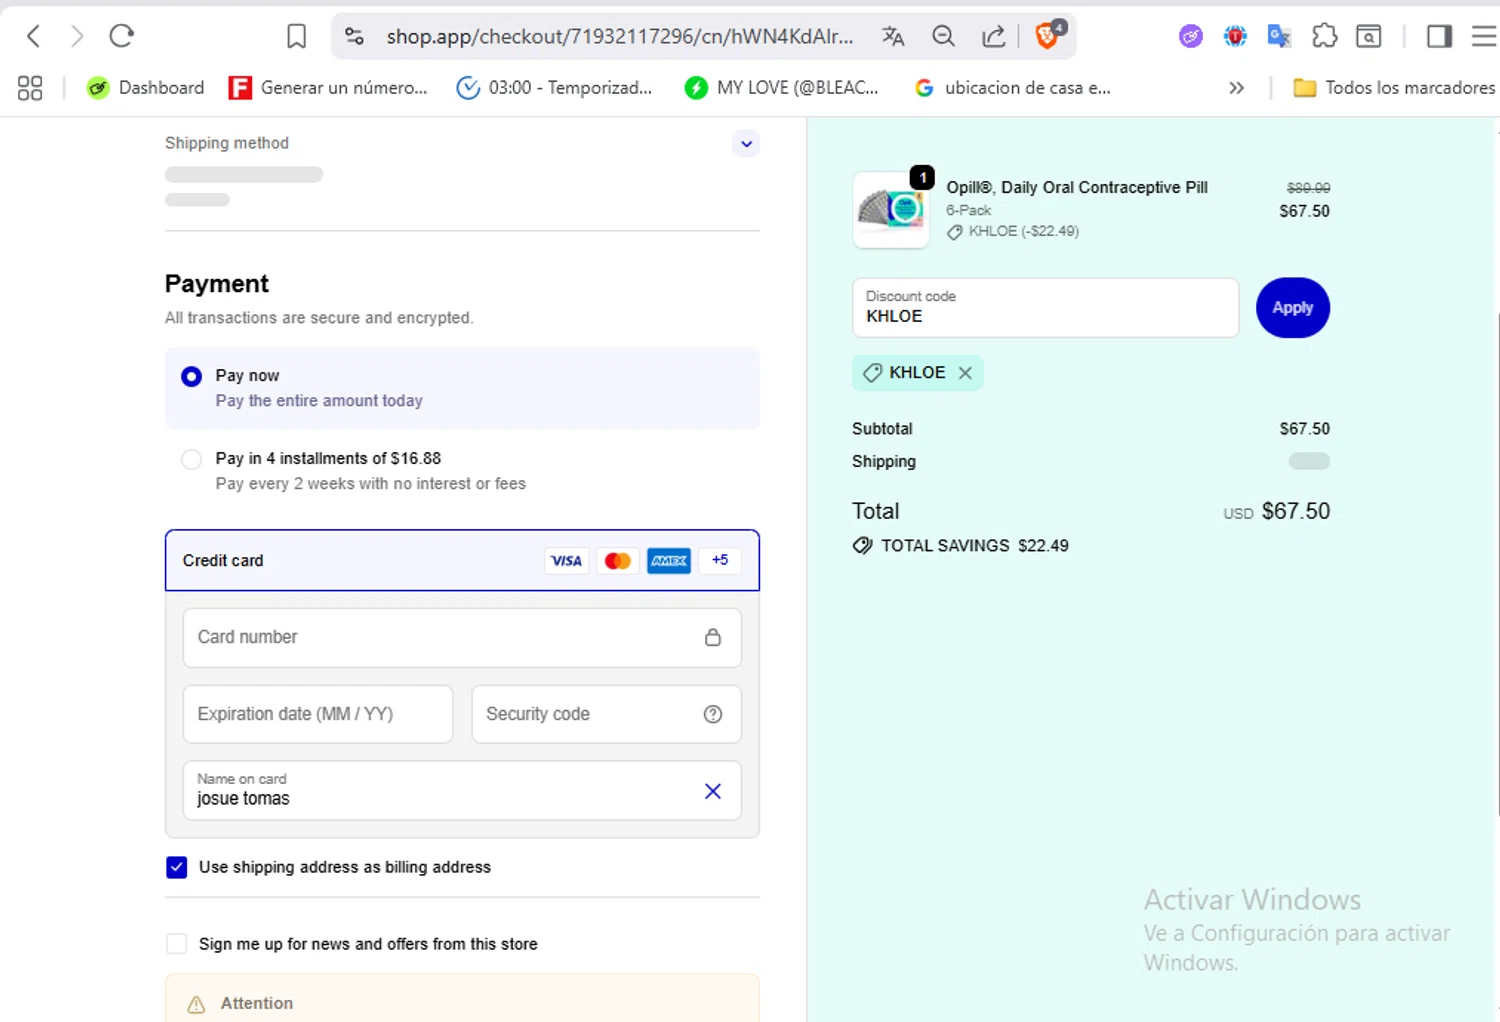Click the Subtotal $67.50 value
Viewport: 1500px width, 1022px height.
coord(1305,429)
